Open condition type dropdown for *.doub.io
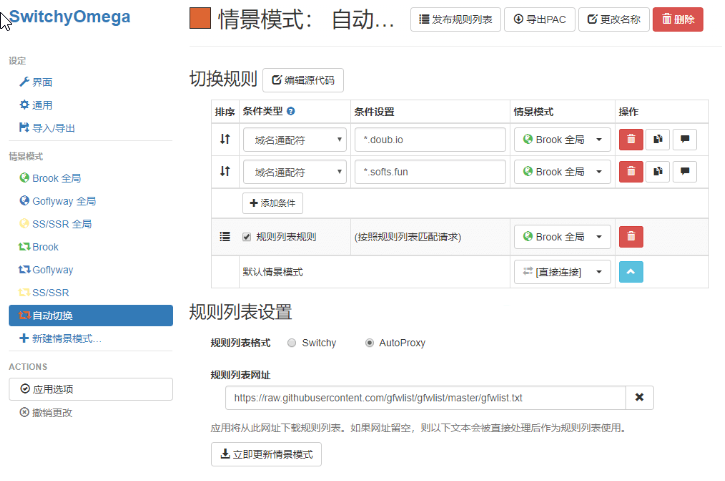725x481 pixels. (295, 140)
